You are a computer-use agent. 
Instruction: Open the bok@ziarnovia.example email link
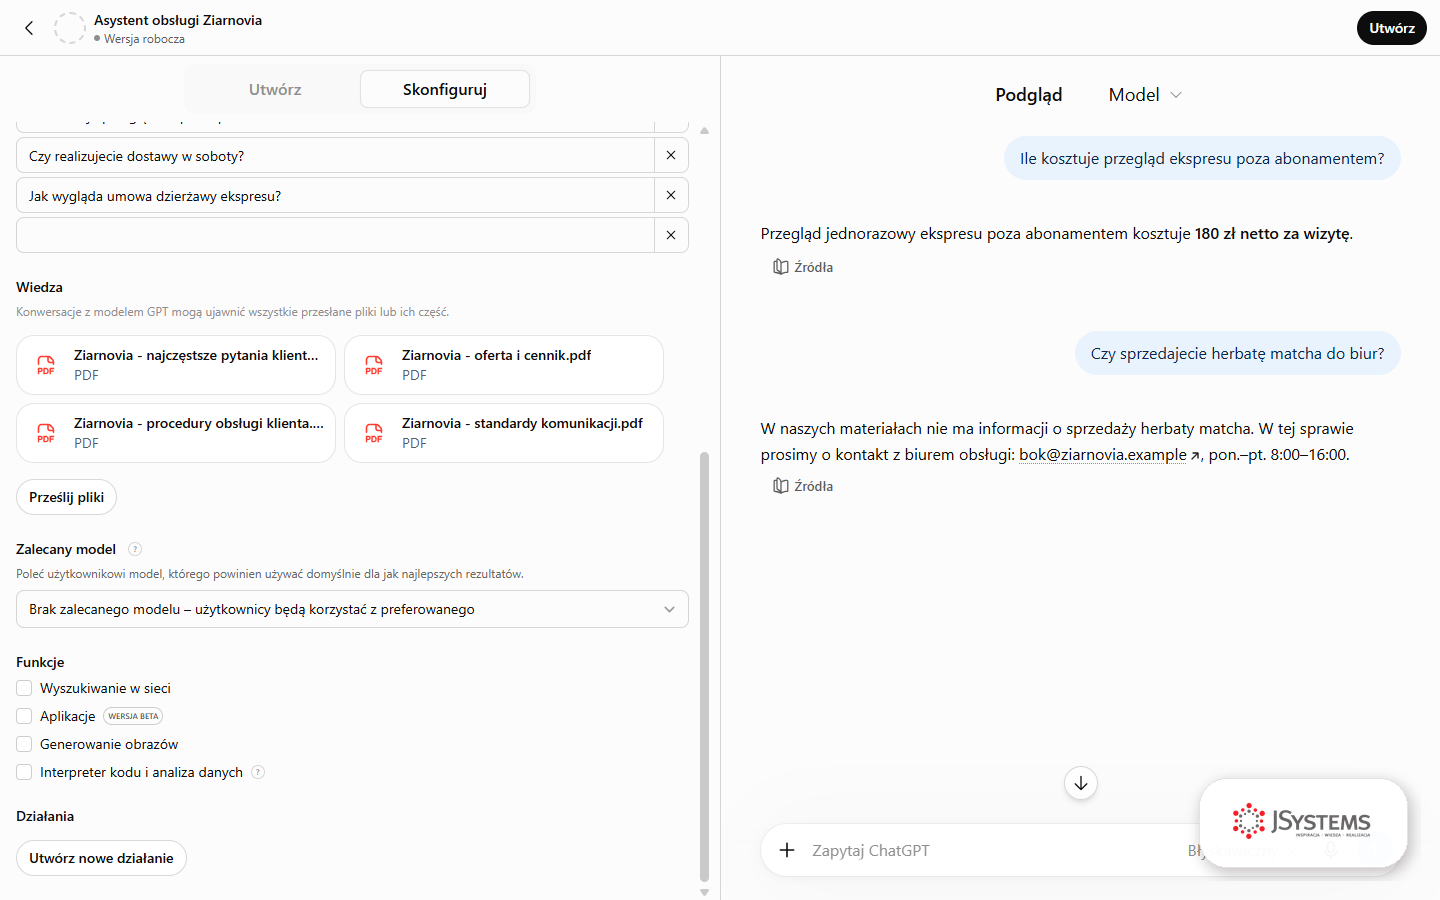1103,455
